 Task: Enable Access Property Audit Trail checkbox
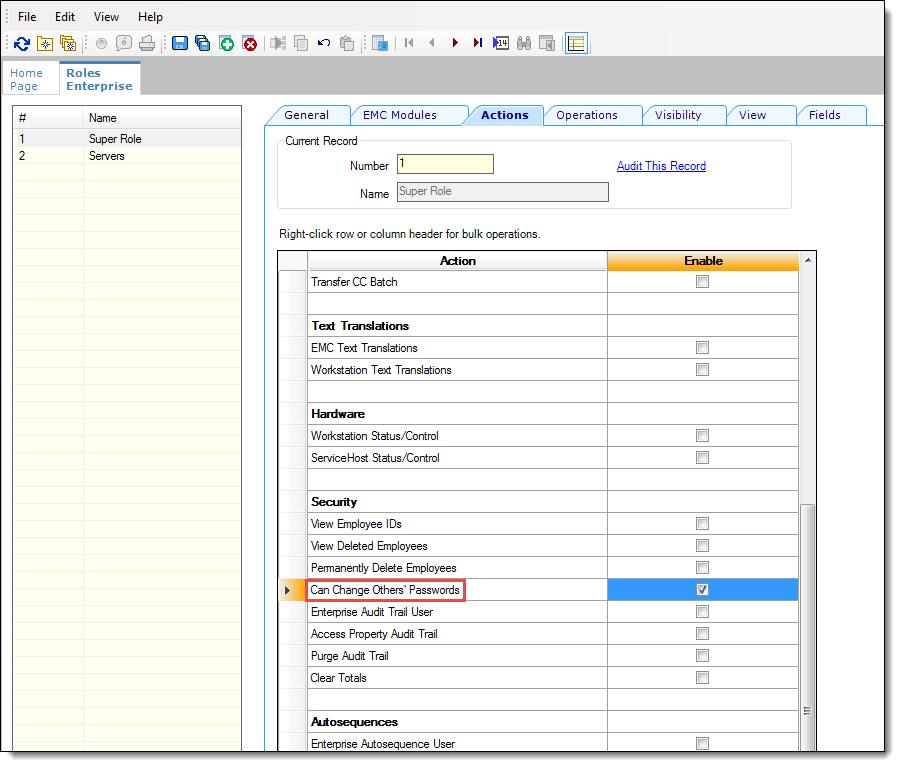702,633
